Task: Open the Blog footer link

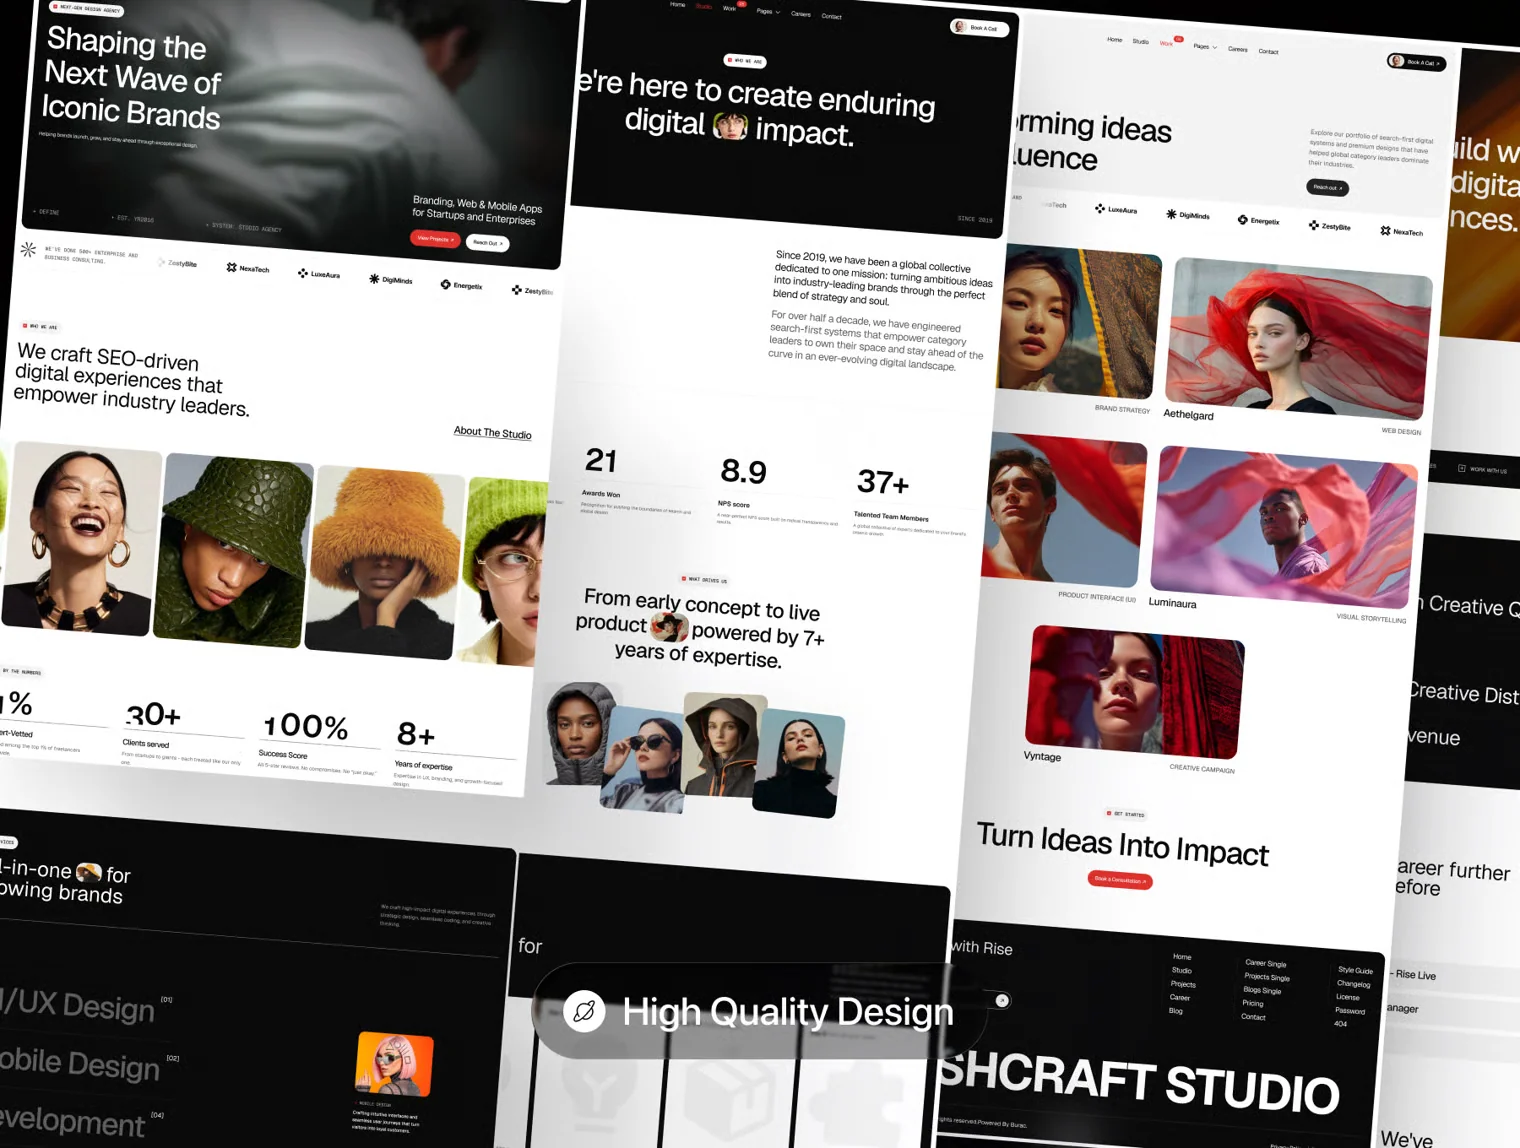Action: (x=1175, y=1010)
